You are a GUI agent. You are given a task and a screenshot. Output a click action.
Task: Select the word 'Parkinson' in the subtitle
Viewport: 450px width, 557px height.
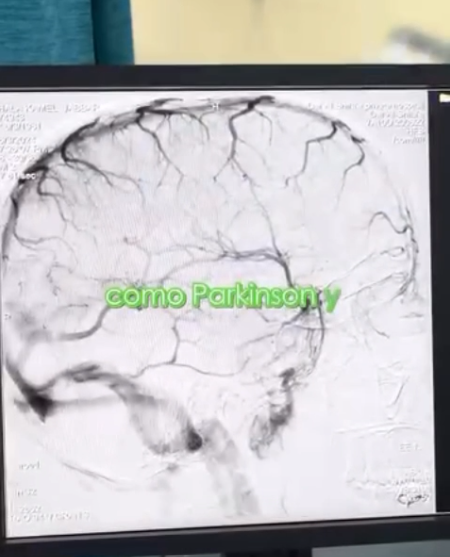255,295
